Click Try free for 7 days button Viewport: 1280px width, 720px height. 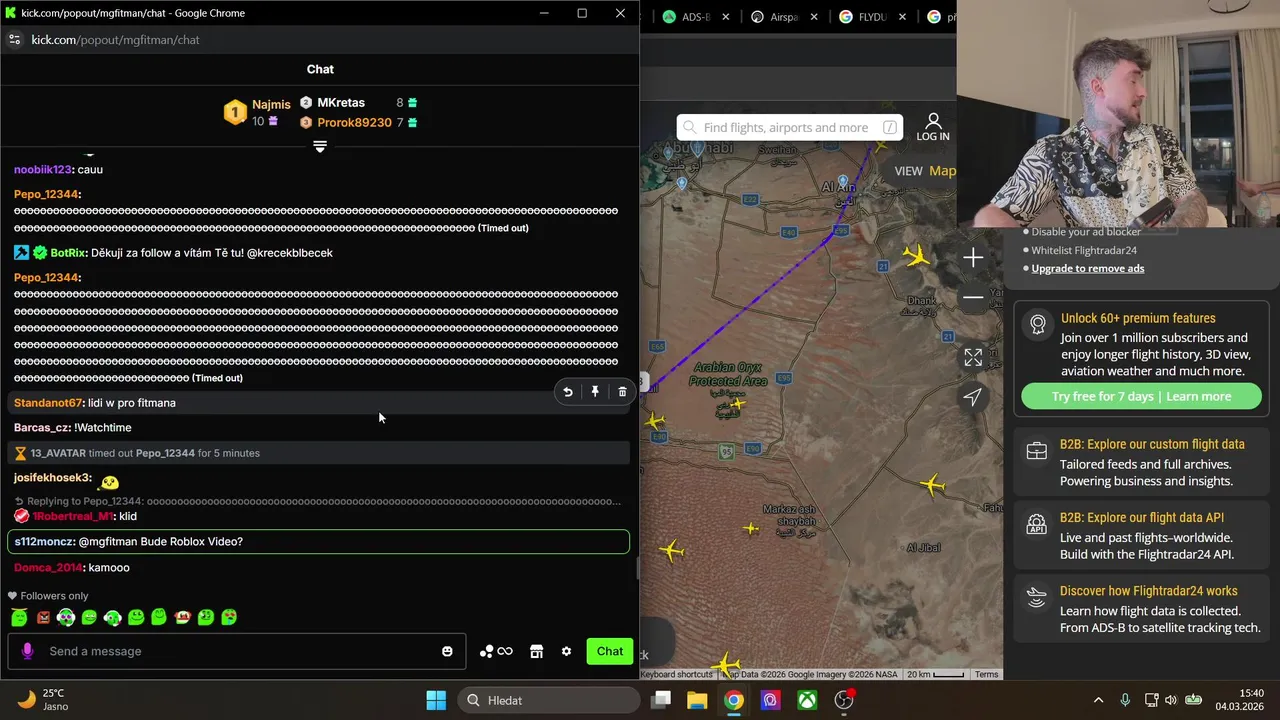(1141, 396)
